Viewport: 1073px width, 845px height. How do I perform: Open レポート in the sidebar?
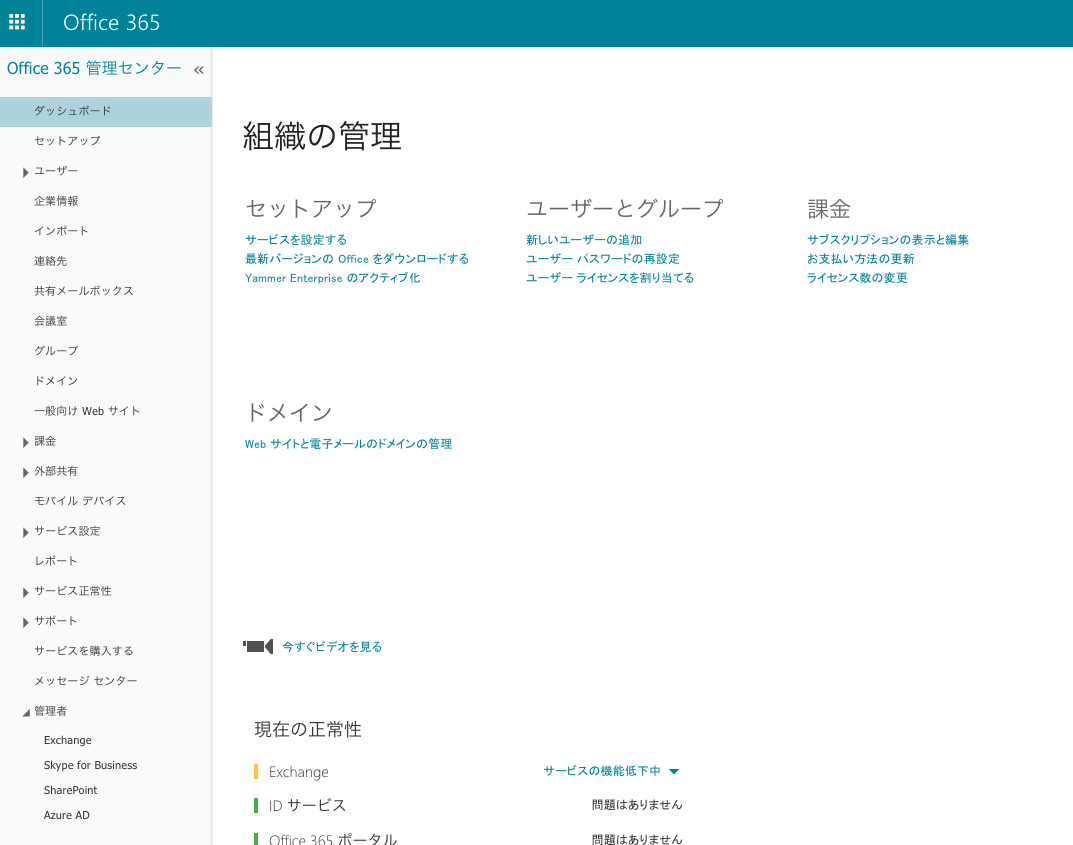tap(55, 561)
